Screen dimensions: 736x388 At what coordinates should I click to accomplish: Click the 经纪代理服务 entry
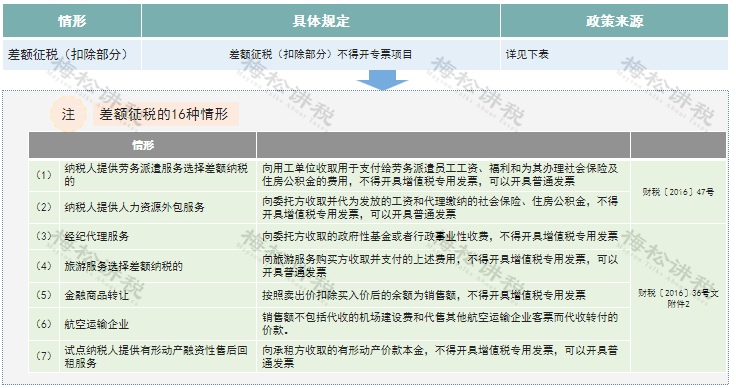click(97, 236)
